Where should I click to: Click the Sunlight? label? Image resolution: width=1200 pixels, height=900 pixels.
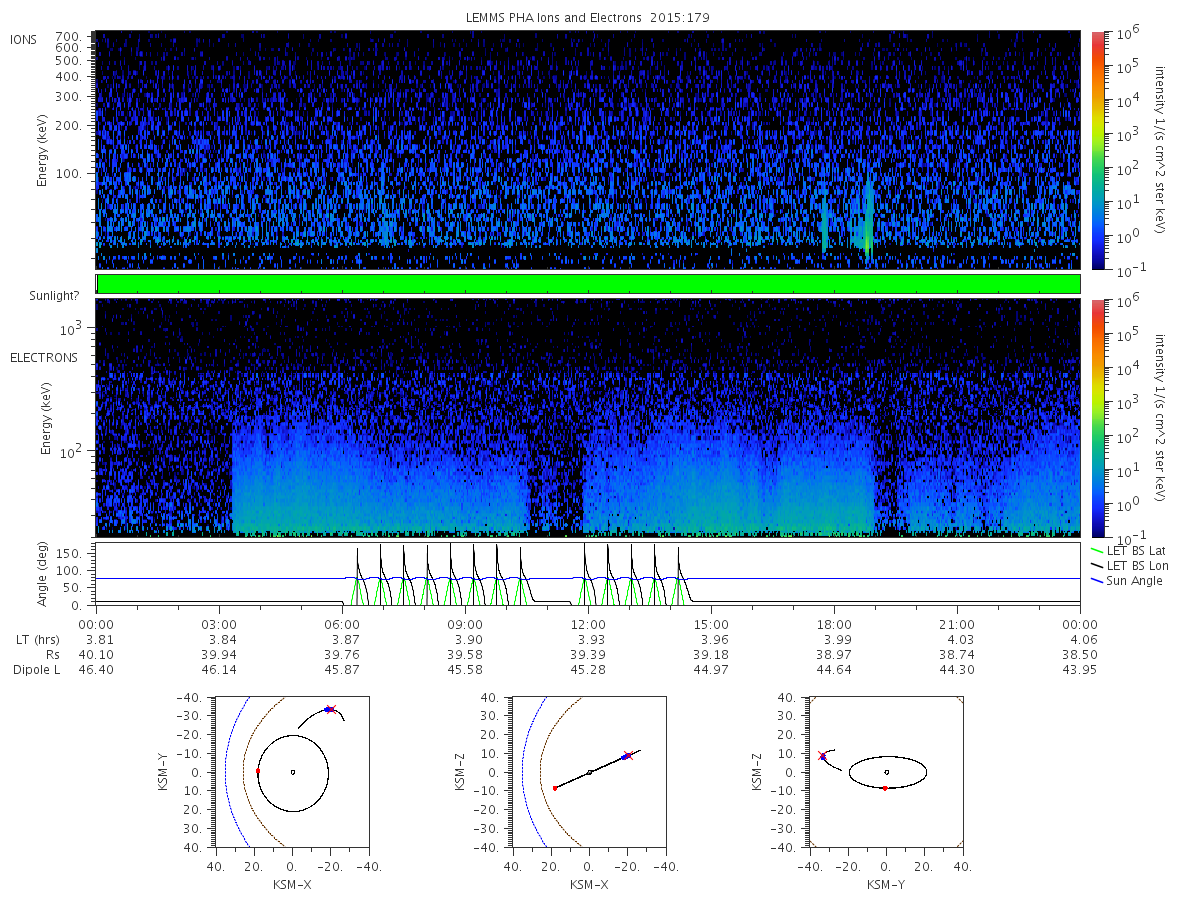coord(55,297)
